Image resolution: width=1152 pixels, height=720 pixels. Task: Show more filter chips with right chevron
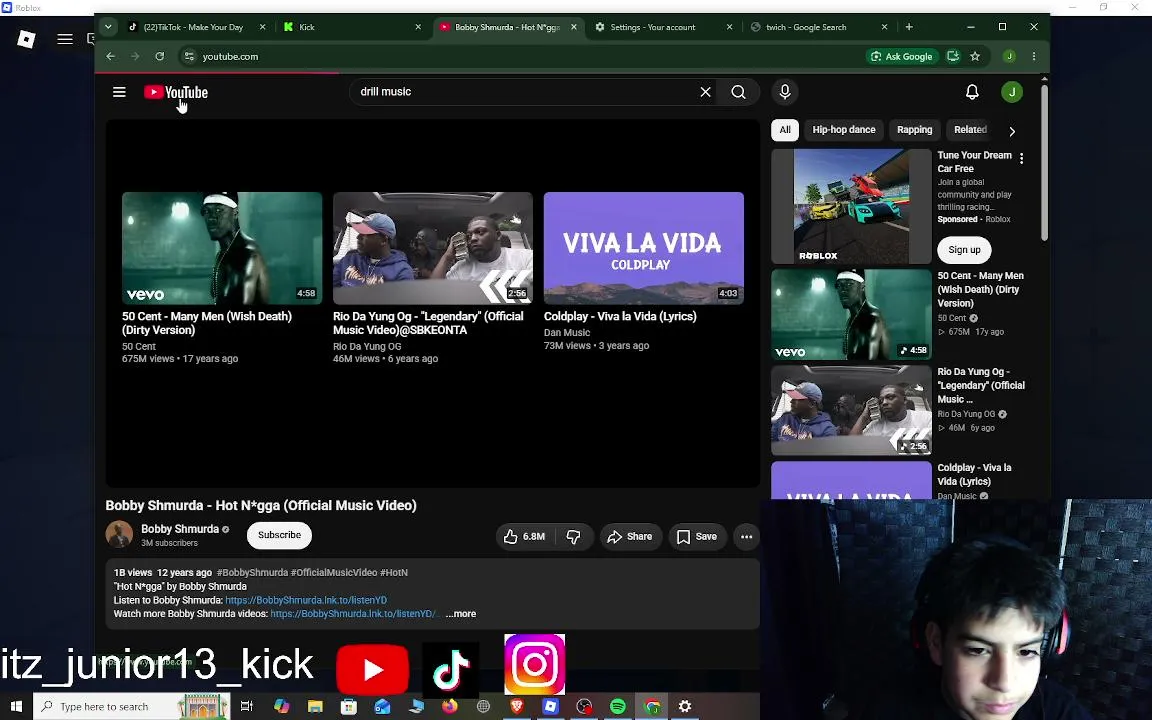point(1012,131)
